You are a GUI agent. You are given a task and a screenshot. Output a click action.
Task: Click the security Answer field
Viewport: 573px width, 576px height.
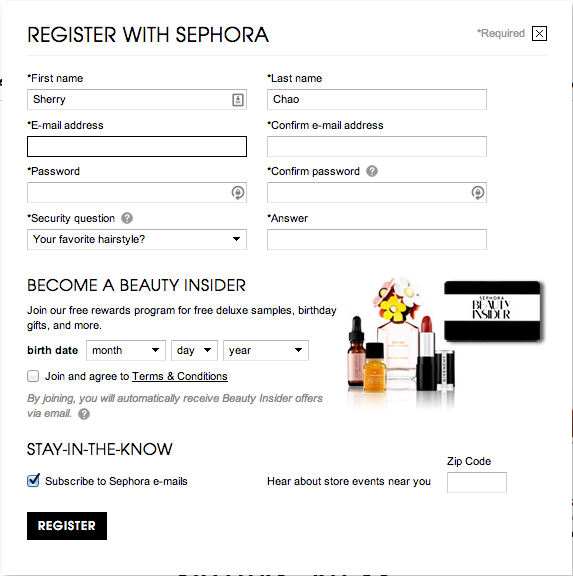(377, 240)
